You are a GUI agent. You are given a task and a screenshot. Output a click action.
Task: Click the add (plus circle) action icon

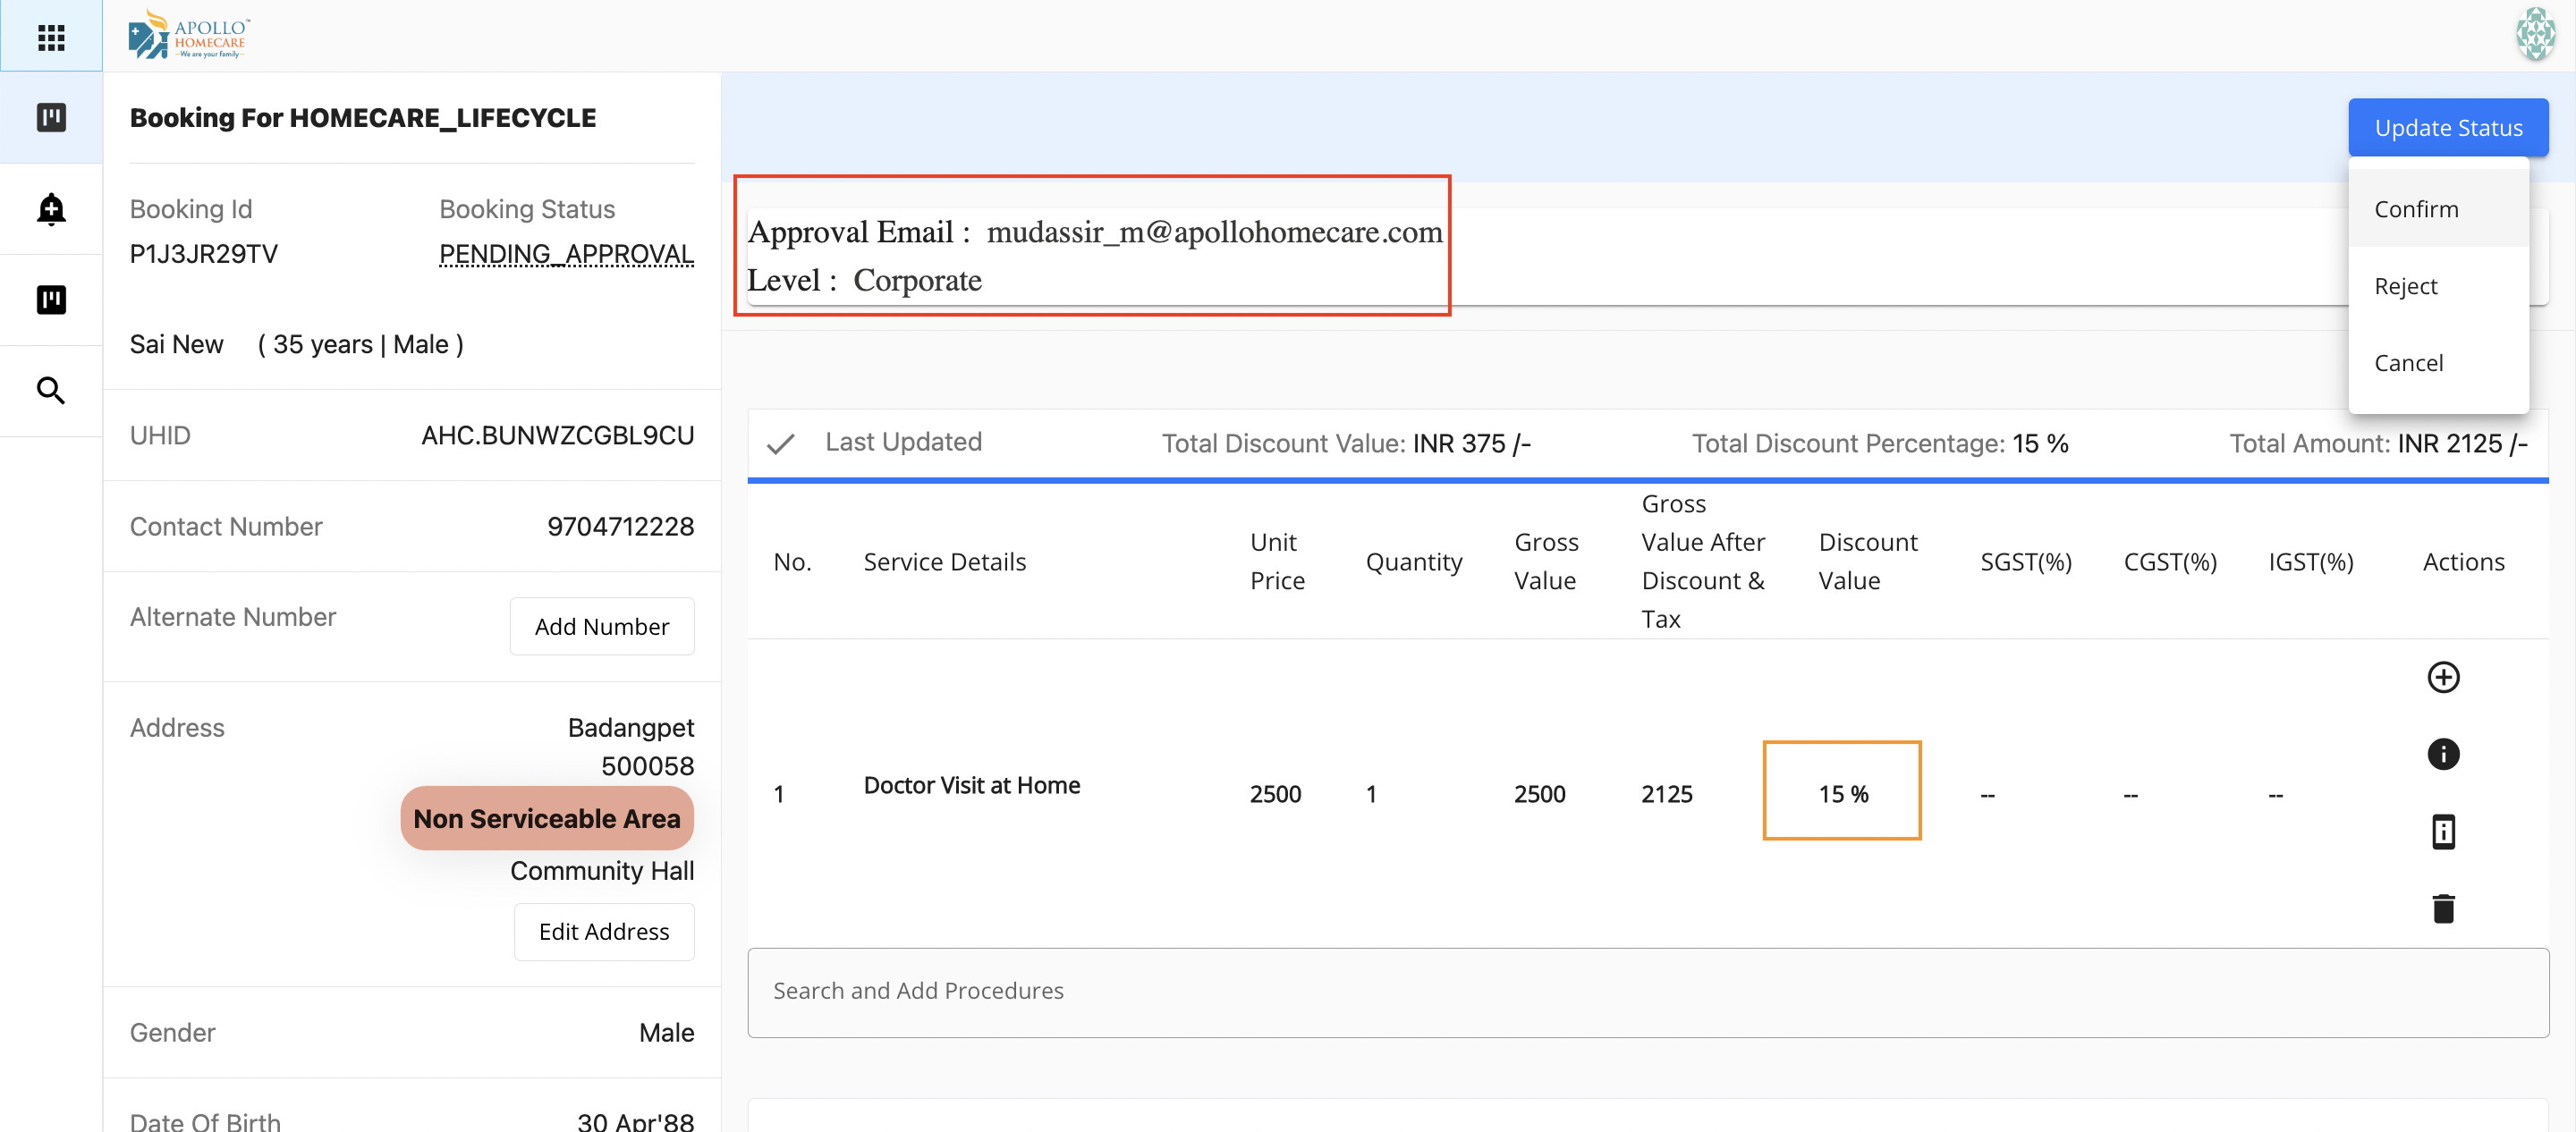click(x=2443, y=677)
